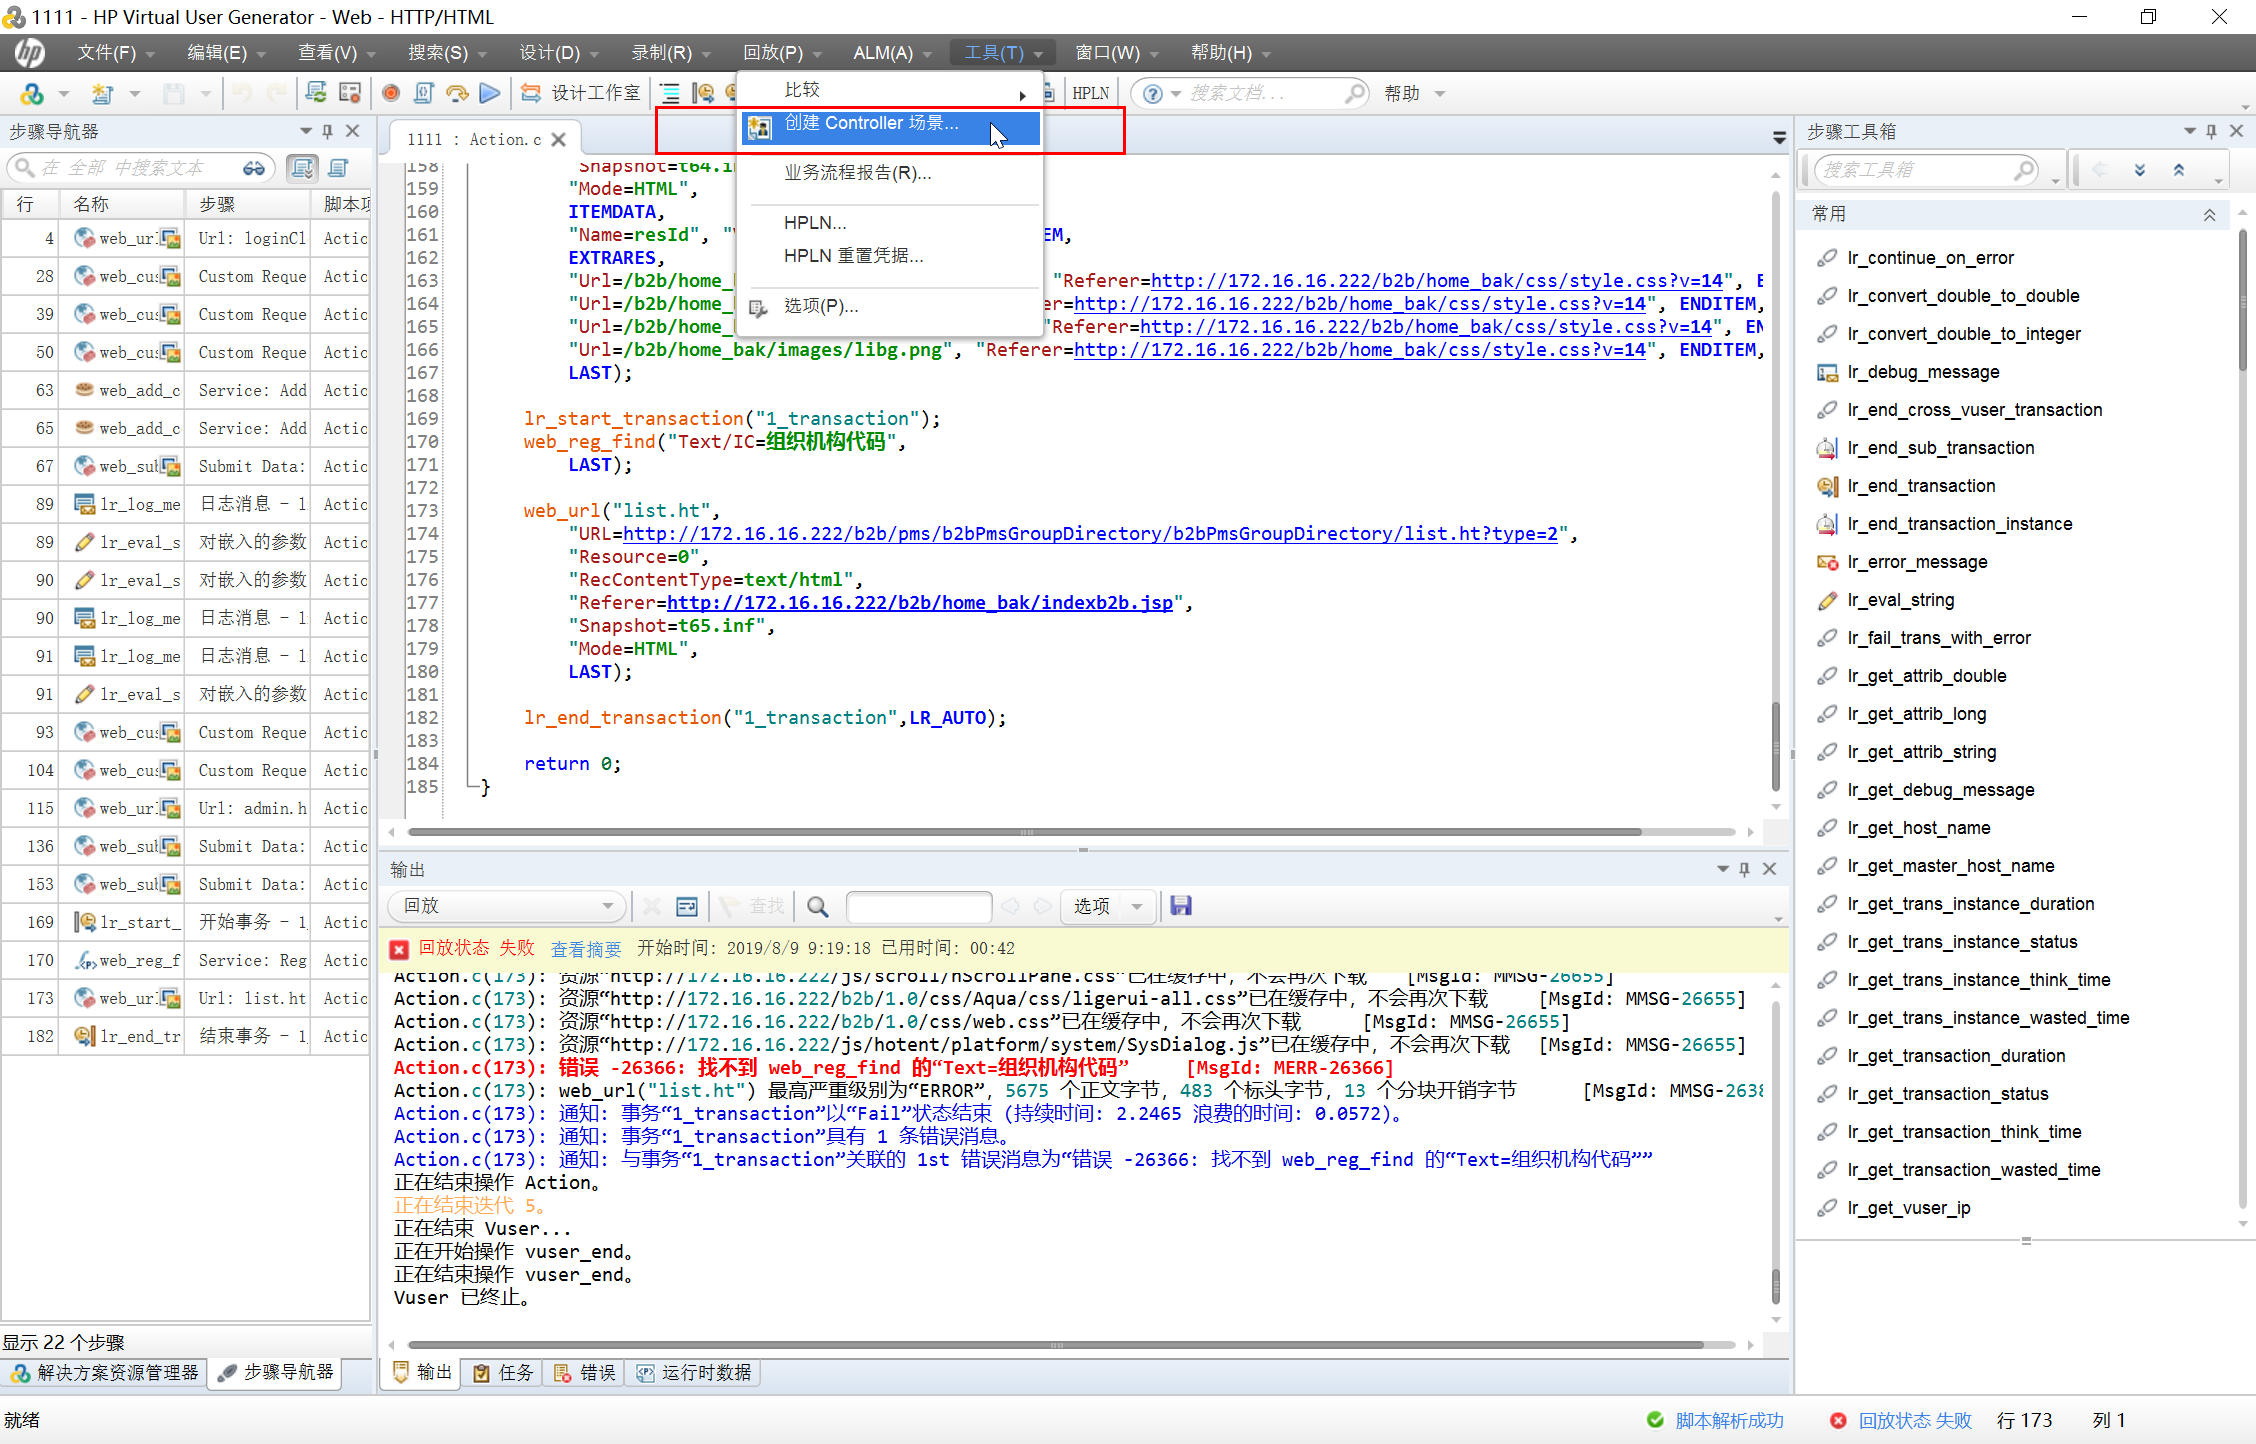Click the blue Replay play button
Viewport: 2256px width, 1444px height.
pos(490,93)
